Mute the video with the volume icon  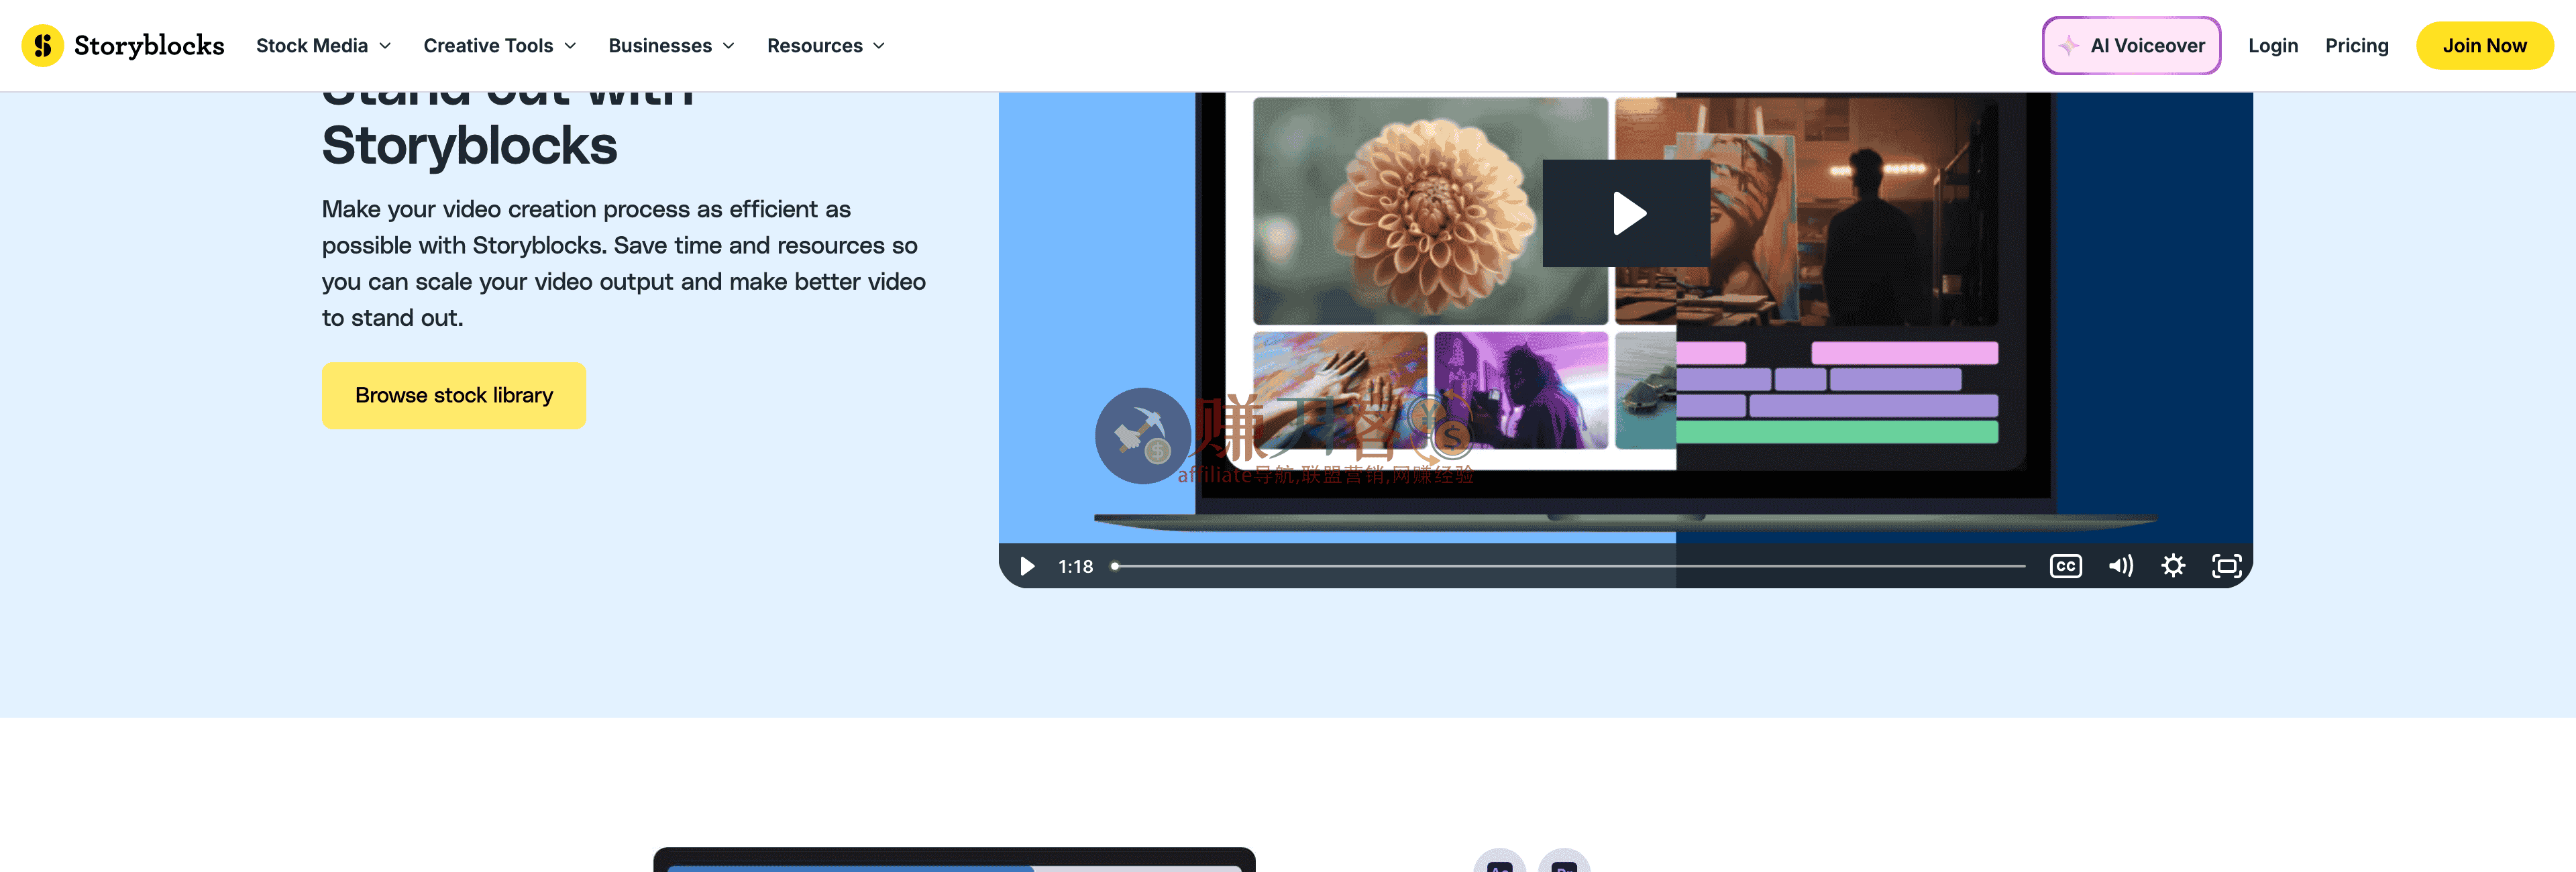coord(2120,566)
